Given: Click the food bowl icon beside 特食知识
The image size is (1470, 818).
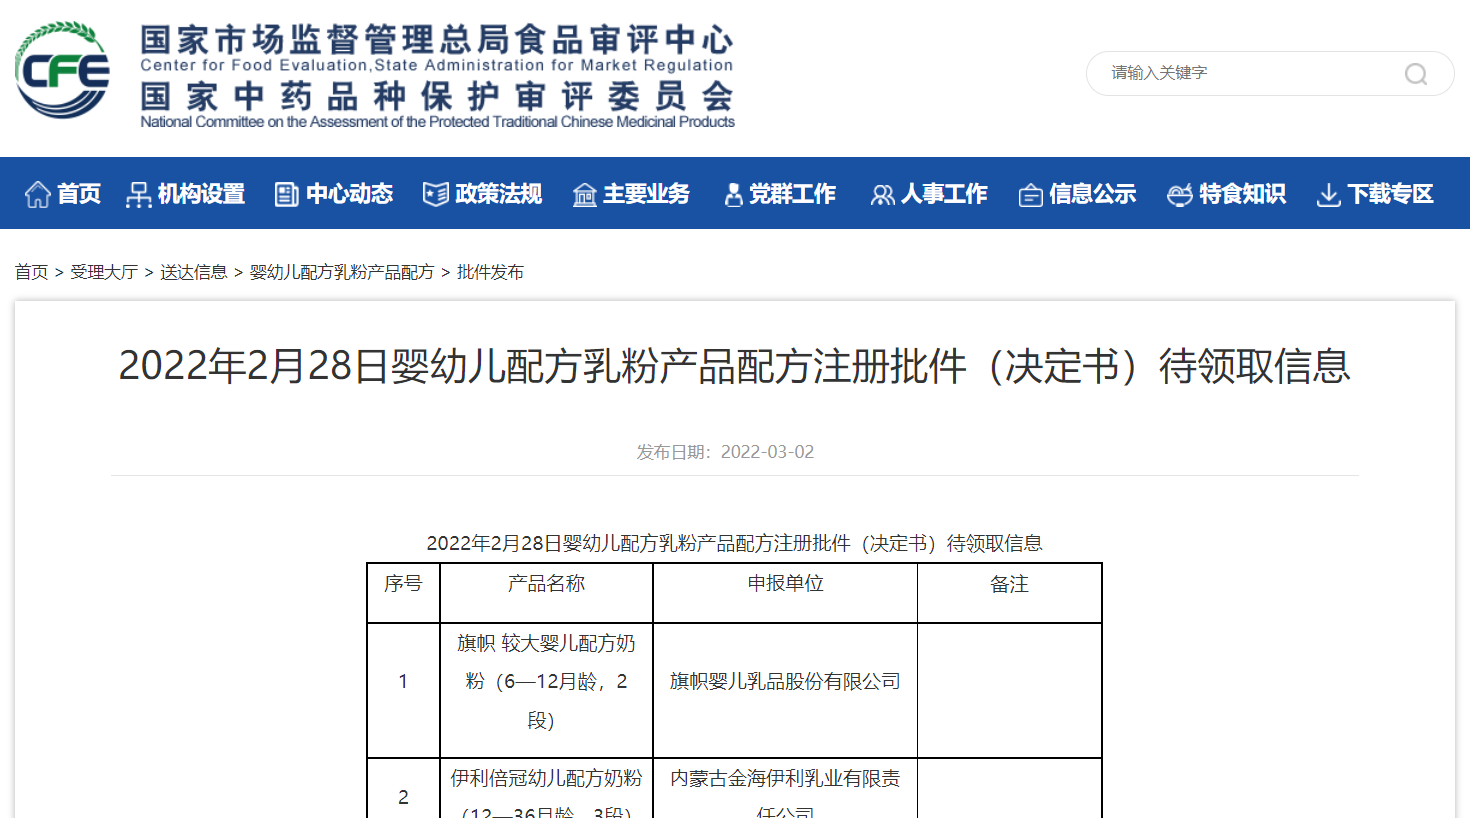Looking at the screenshot, I should 1180,194.
